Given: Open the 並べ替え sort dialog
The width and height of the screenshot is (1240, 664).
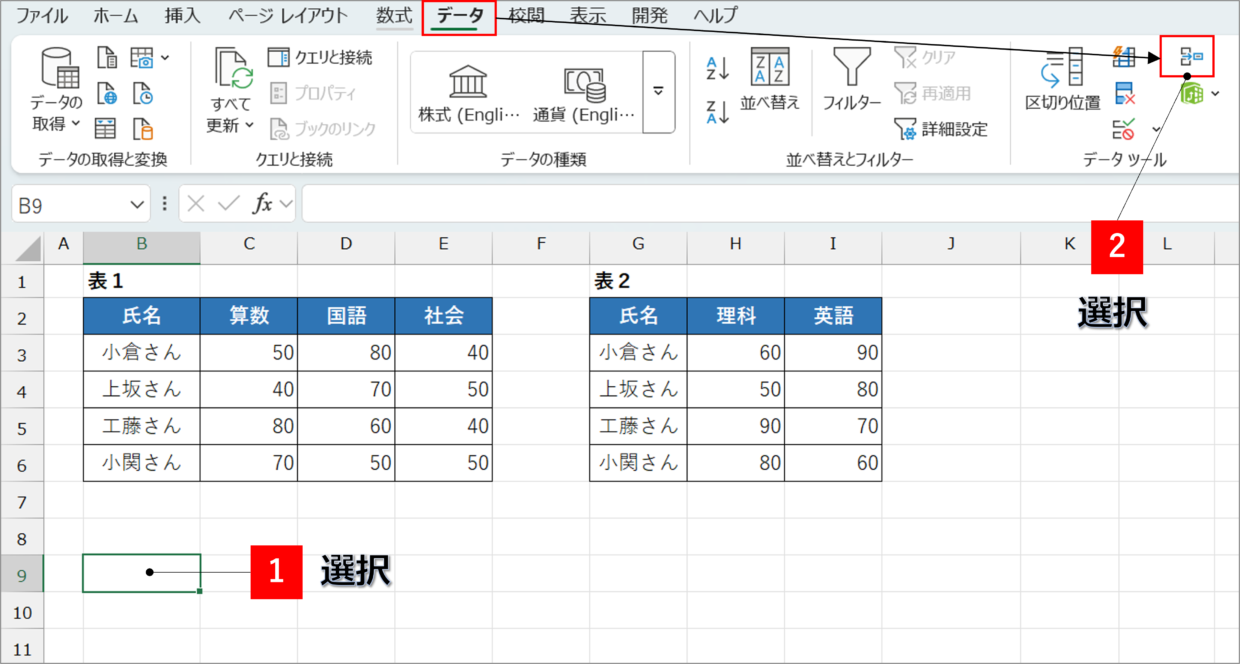Looking at the screenshot, I should pyautogui.click(x=769, y=80).
